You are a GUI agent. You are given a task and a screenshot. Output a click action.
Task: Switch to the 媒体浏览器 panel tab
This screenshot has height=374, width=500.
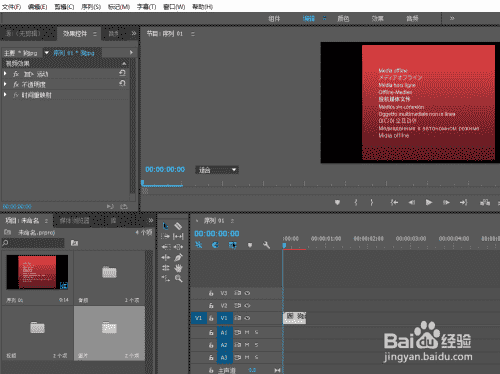click(x=74, y=220)
